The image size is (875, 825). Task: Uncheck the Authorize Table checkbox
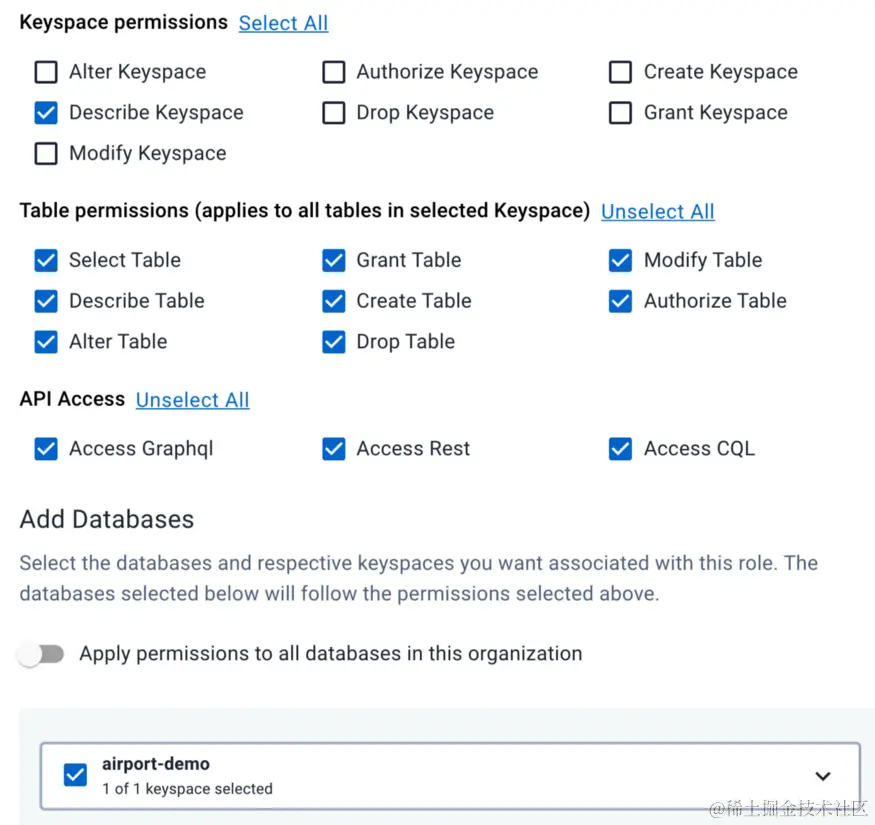click(621, 301)
